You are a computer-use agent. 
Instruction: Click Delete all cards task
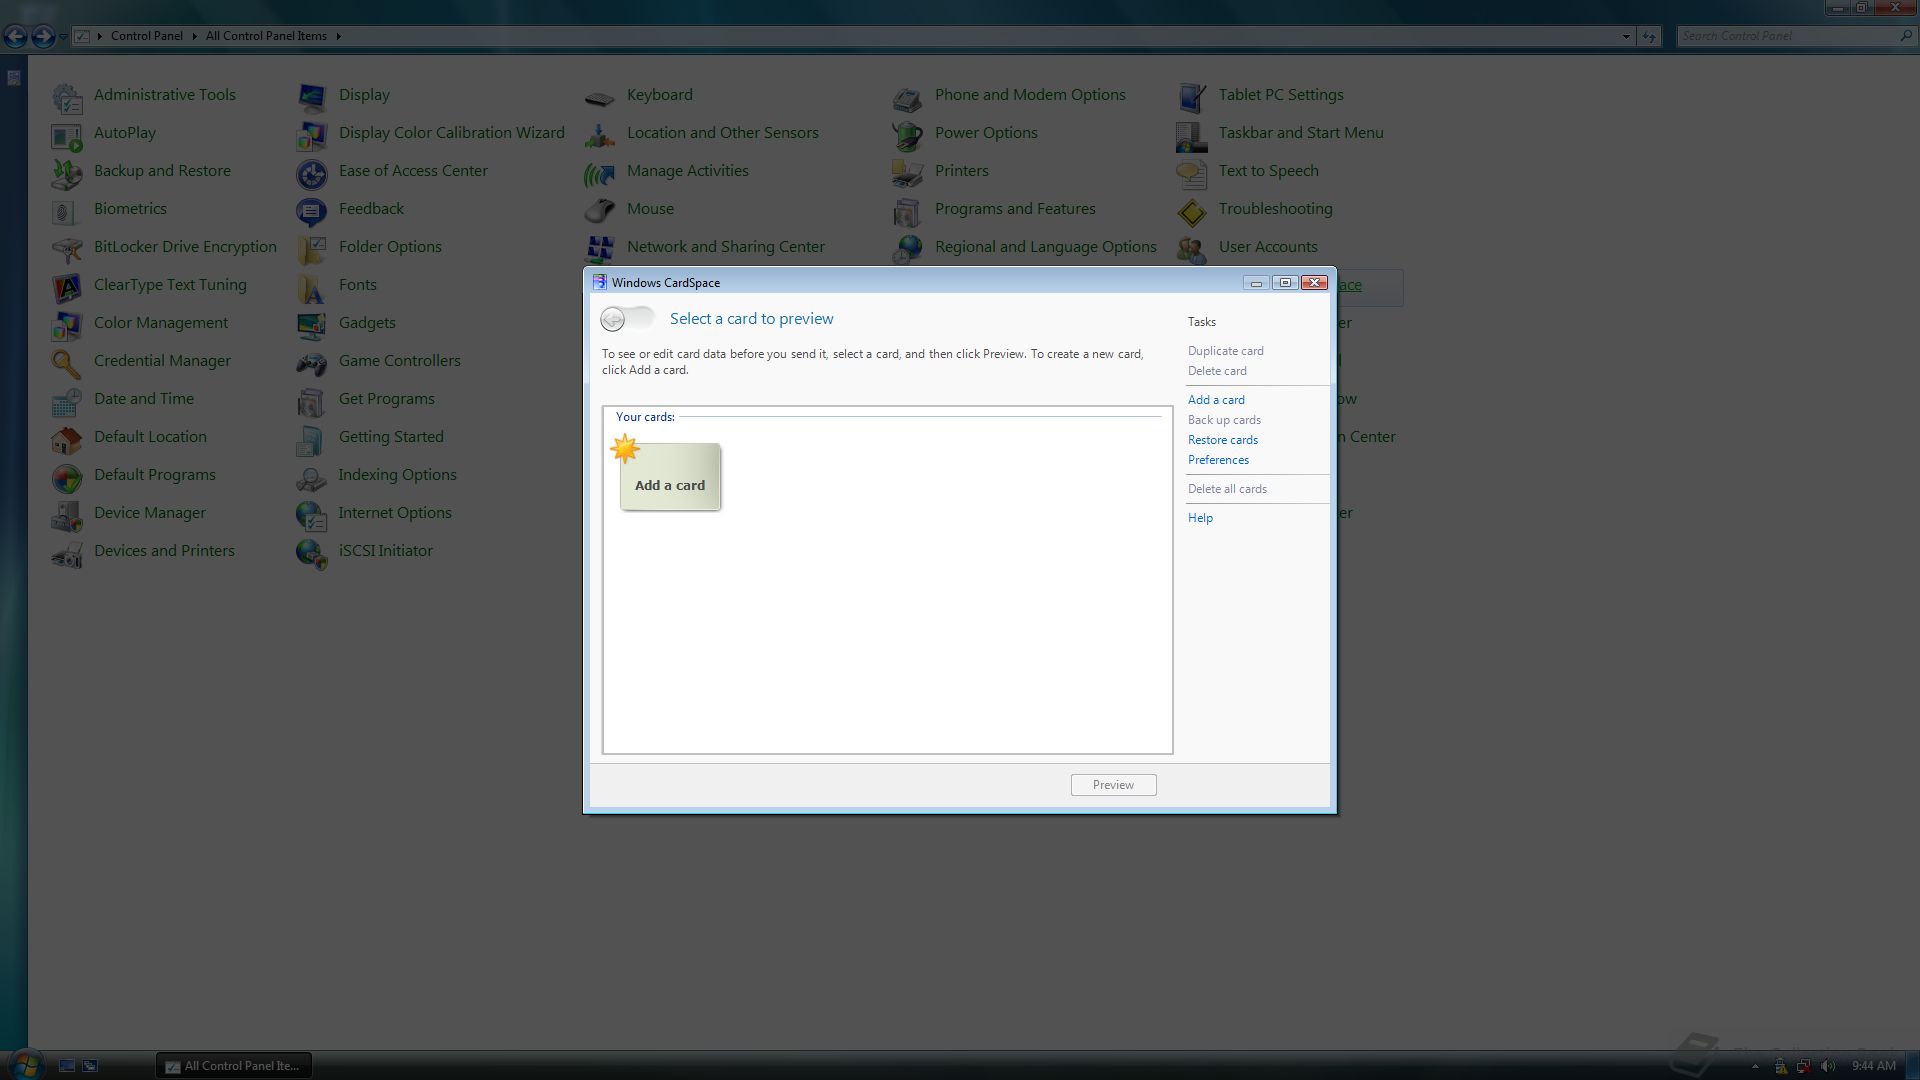pos(1227,489)
